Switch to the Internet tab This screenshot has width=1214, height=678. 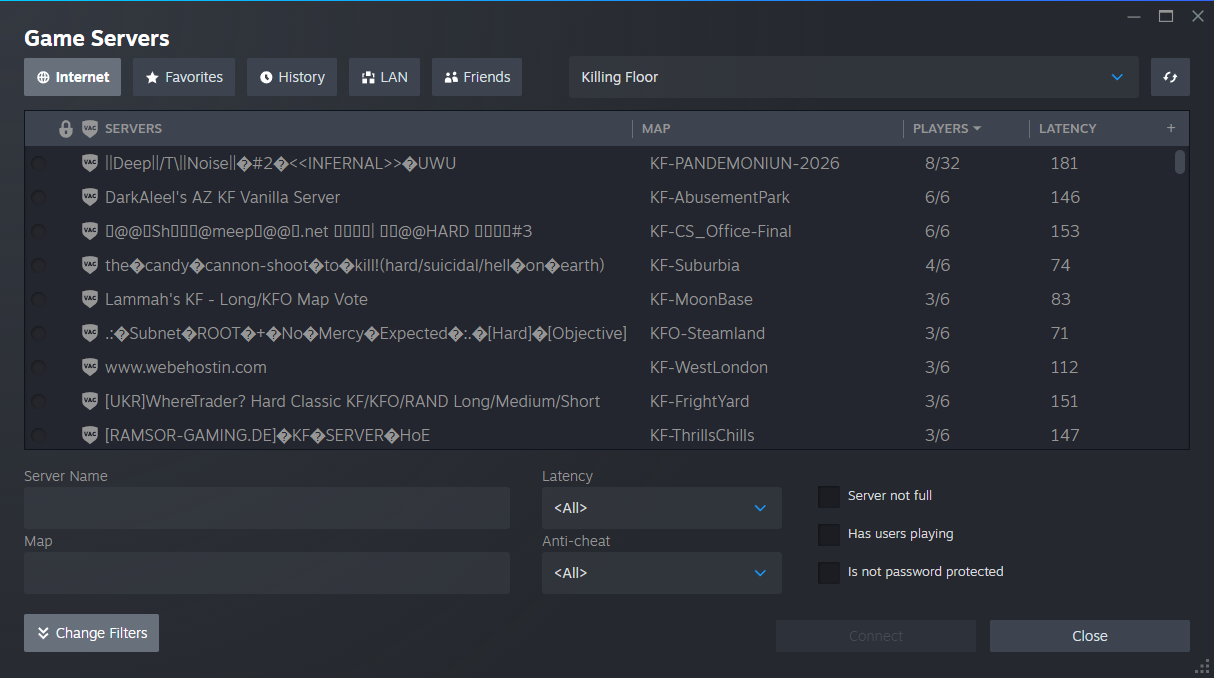(73, 77)
